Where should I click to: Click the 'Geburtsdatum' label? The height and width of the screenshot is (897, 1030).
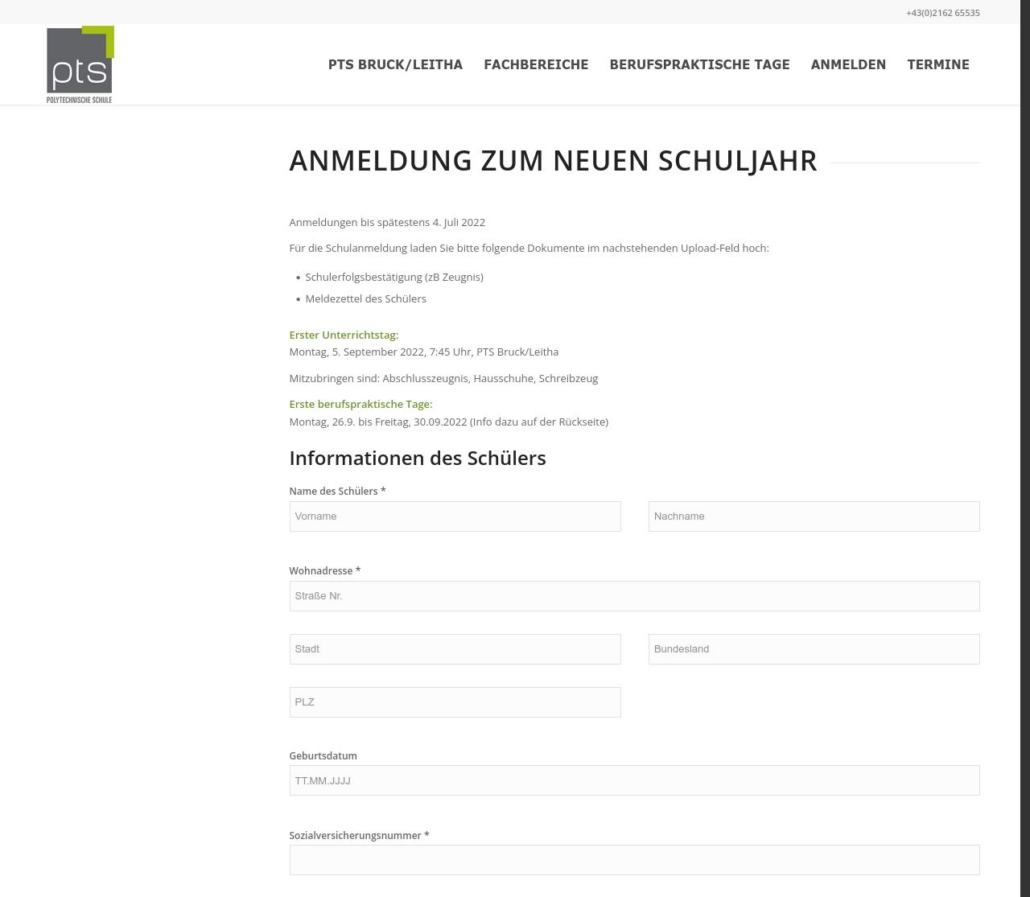coord(323,755)
